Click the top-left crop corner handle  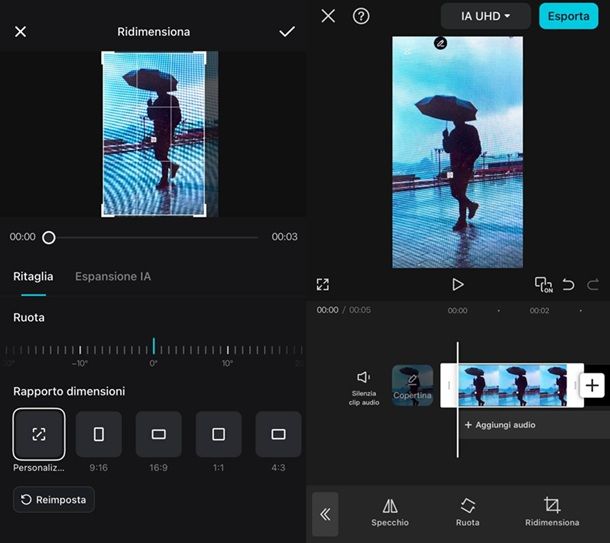pos(106,56)
